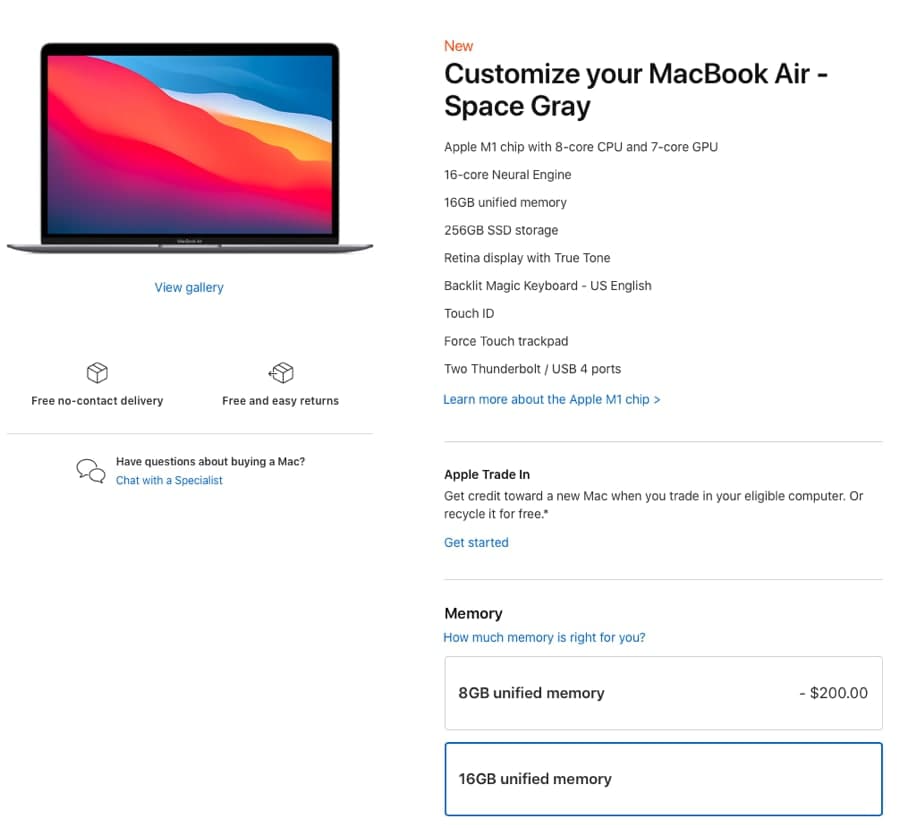Select the 16GB unified memory option
This screenshot has height=828, width=900.
[x=663, y=778]
